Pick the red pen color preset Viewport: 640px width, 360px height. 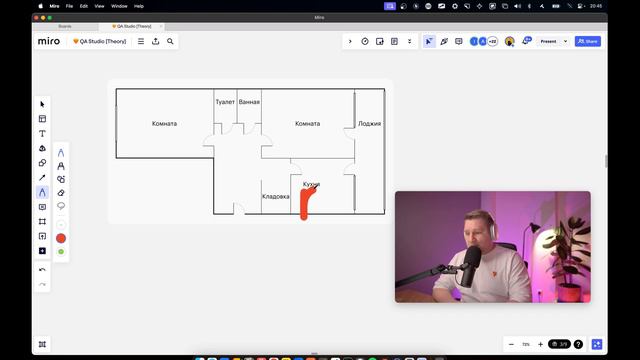click(61, 238)
